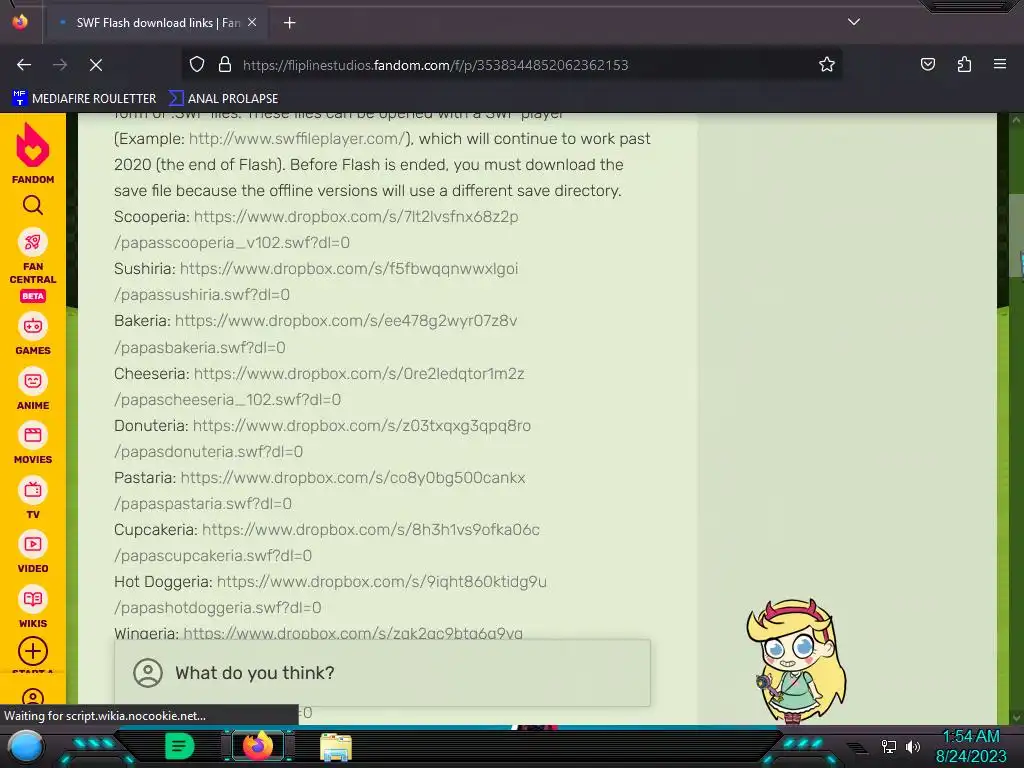
Task: Stop loading the page
Action: point(96,65)
